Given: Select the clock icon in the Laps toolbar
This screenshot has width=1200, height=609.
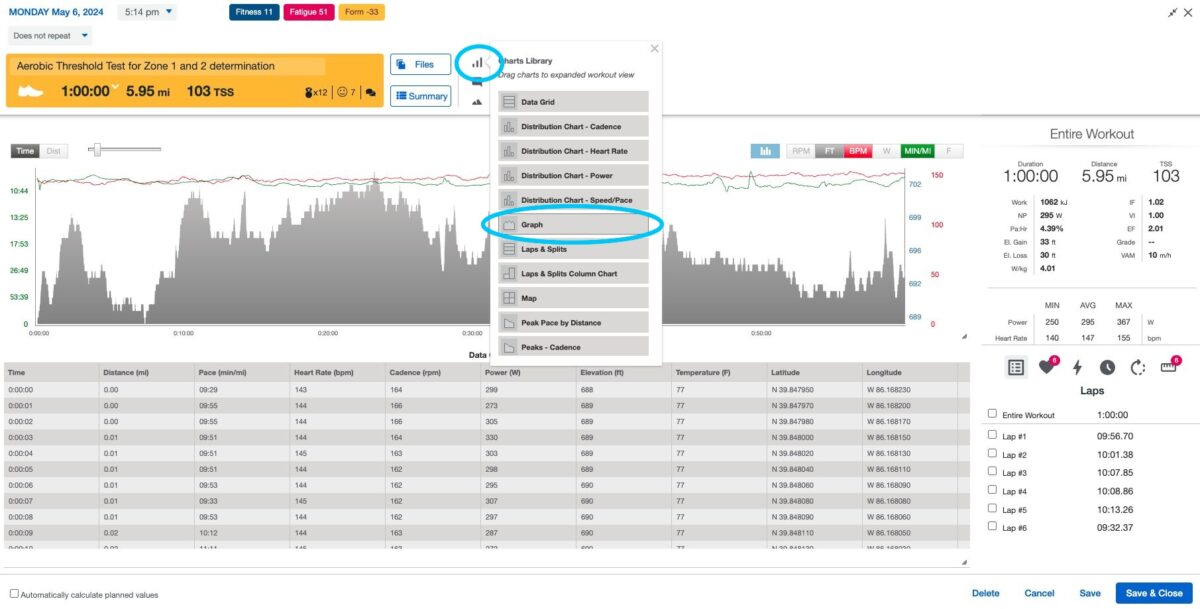Looking at the screenshot, I should coord(1106,367).
